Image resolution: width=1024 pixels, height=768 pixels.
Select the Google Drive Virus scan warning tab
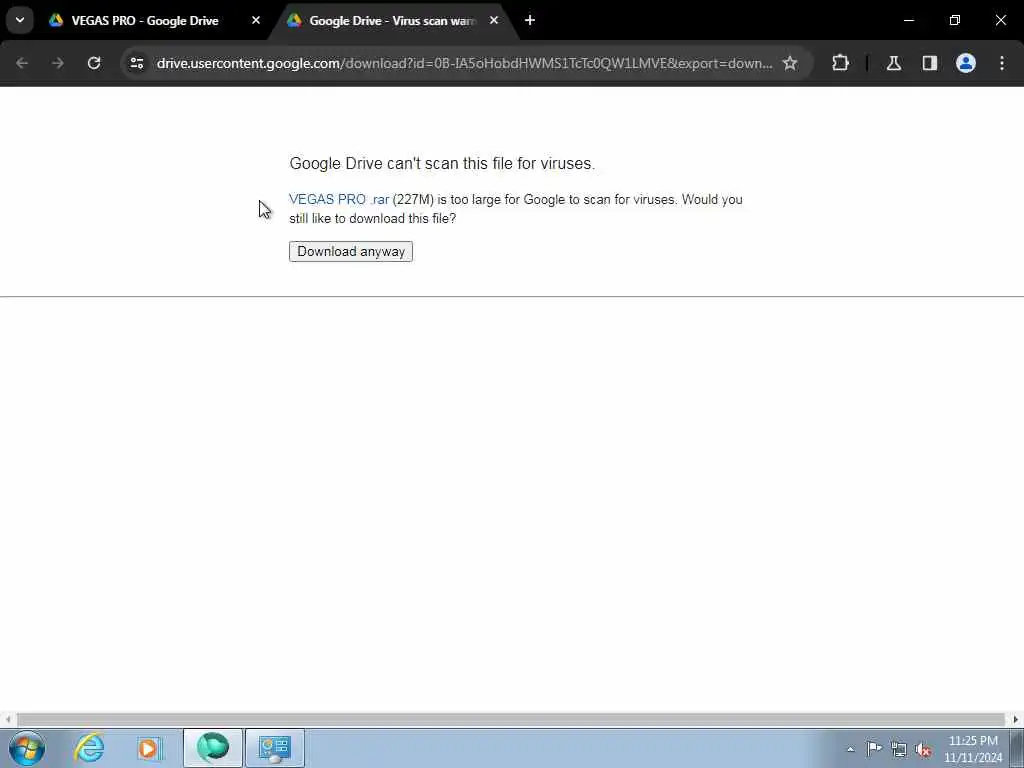(392, 20)
